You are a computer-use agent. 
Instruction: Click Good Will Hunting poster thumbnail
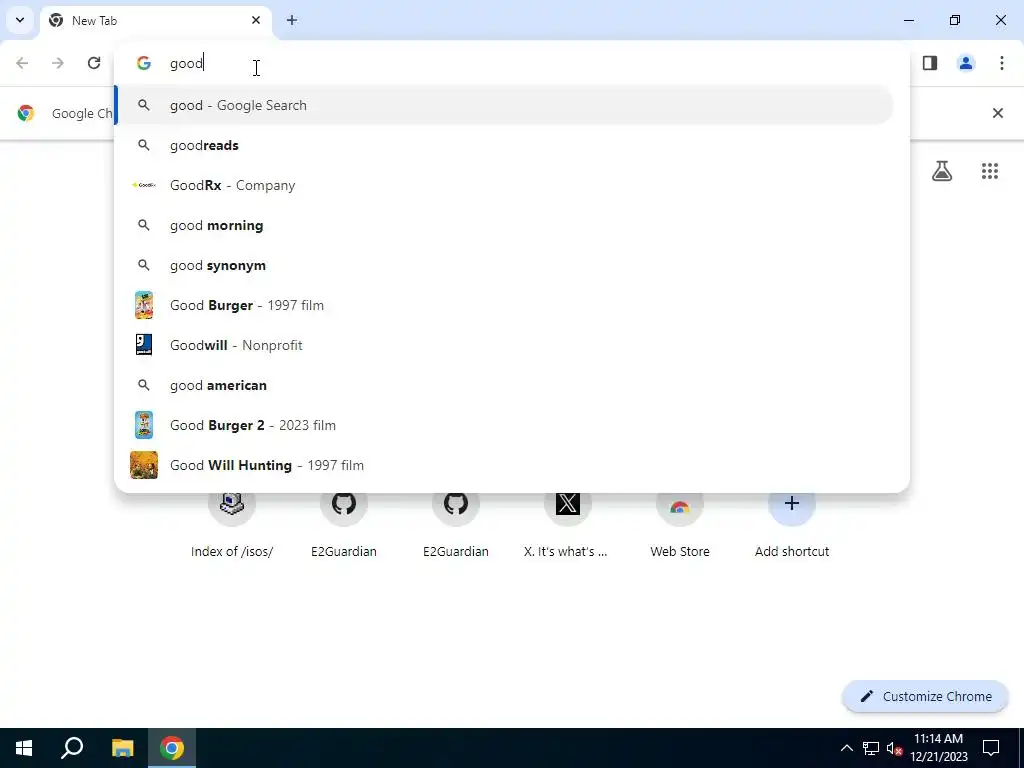click(x=144, y=465)
